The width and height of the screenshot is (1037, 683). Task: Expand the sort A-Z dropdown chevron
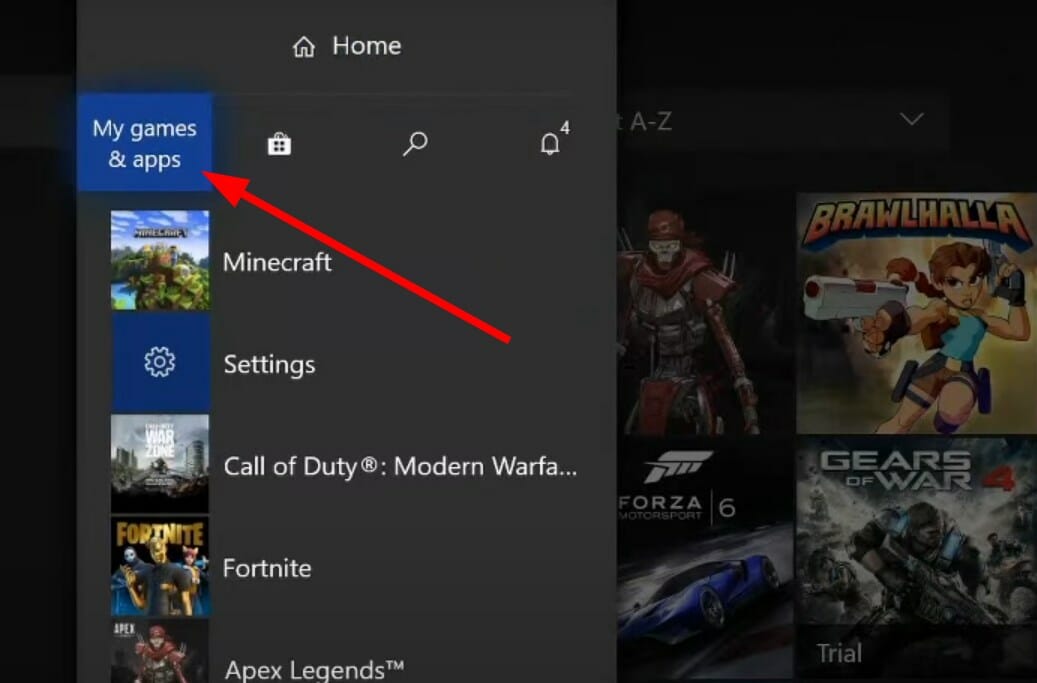click(x=912, y=119)
